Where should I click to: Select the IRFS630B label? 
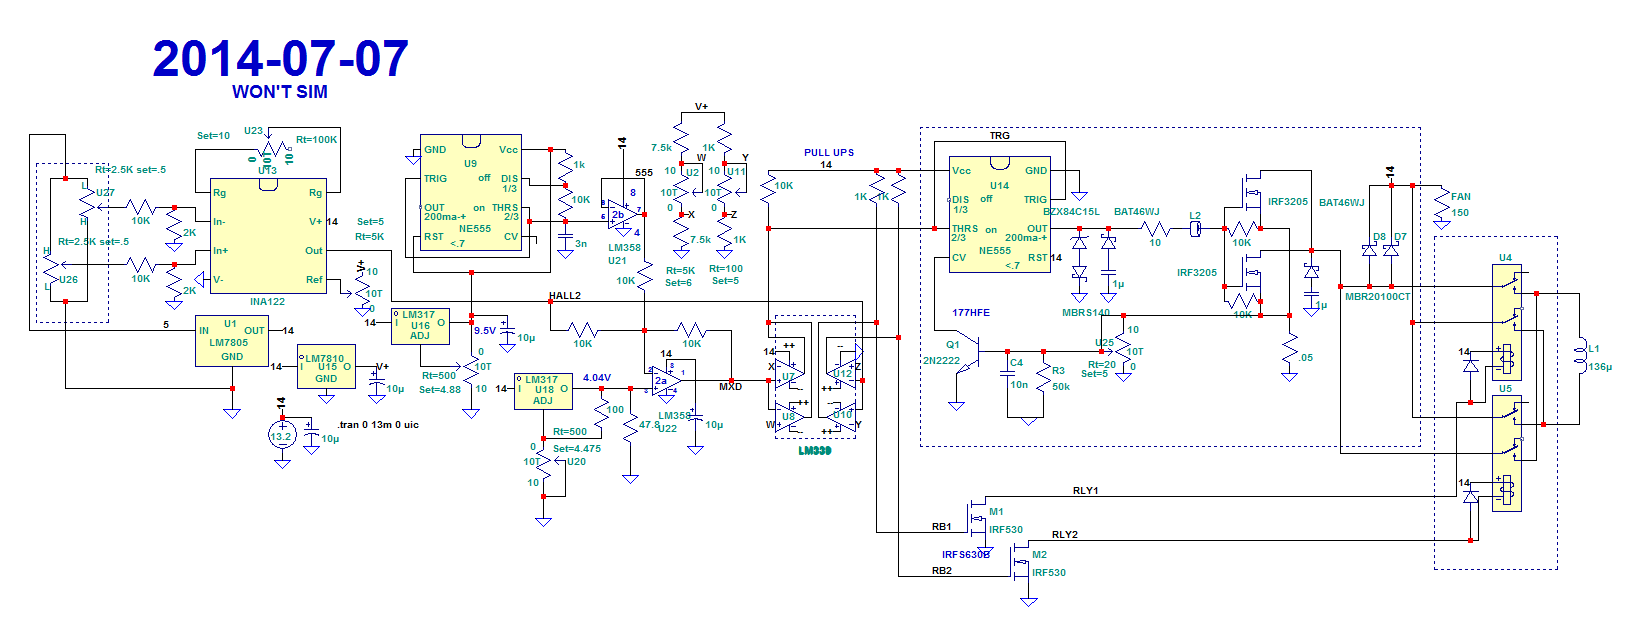[966, 554]
